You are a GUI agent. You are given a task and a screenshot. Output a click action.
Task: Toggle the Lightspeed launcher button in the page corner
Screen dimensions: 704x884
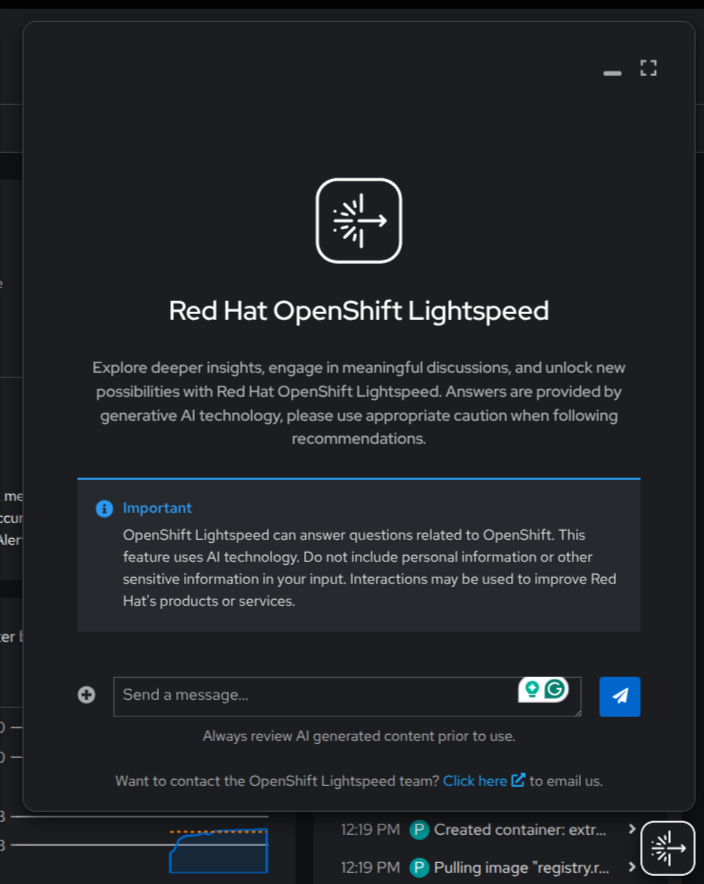tap(668, 848)
